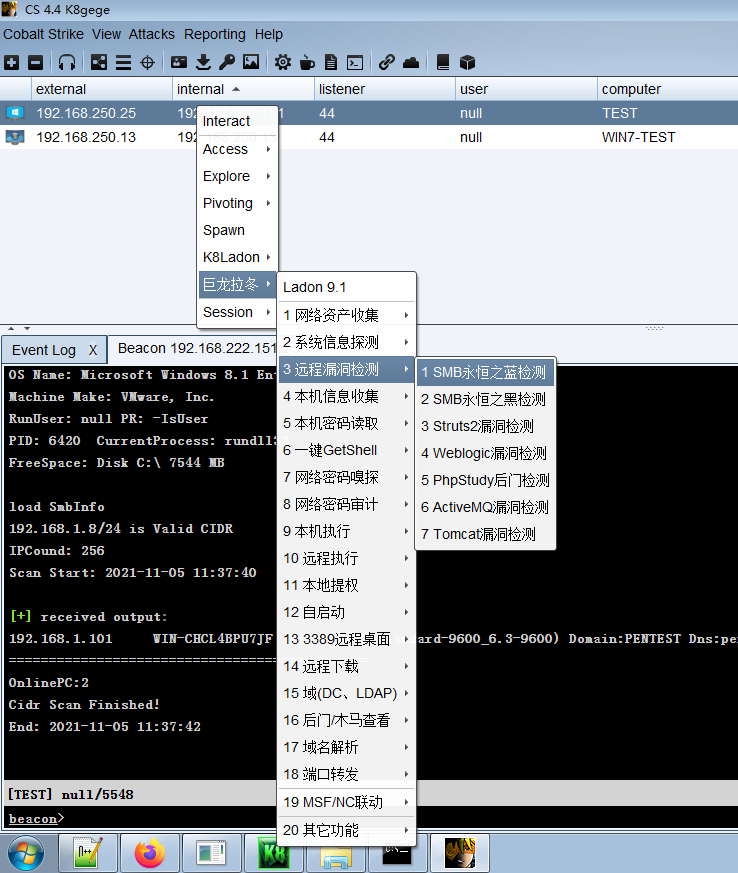Open the Help menu
This screenshot has height=873, width=738.
click(x=269, y=34)
